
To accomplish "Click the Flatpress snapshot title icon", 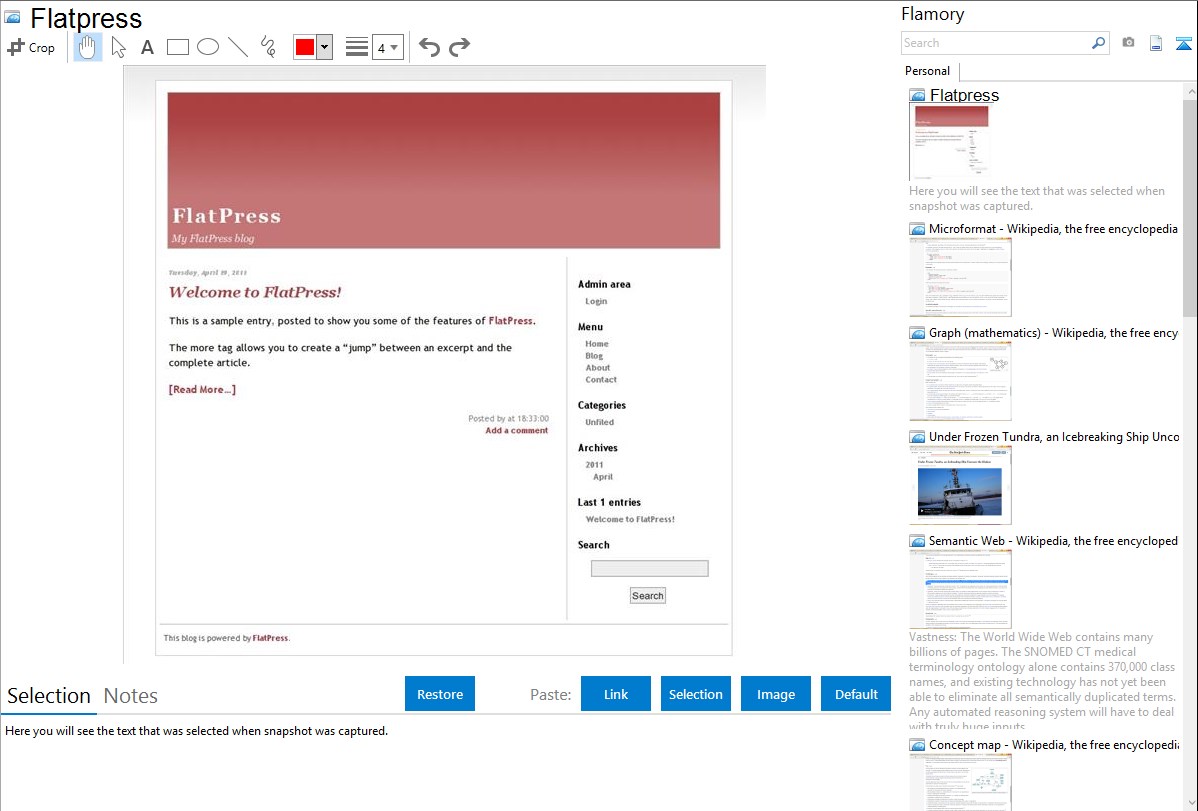I will coord(12,17).
